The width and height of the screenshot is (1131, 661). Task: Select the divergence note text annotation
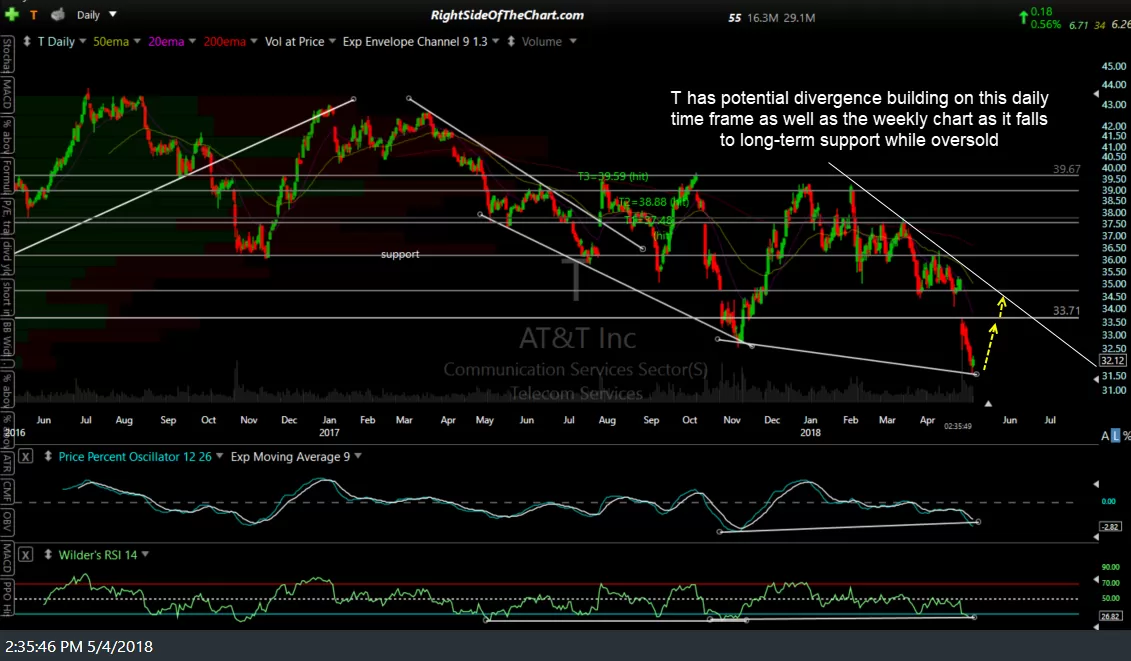[x=859, y=119]
